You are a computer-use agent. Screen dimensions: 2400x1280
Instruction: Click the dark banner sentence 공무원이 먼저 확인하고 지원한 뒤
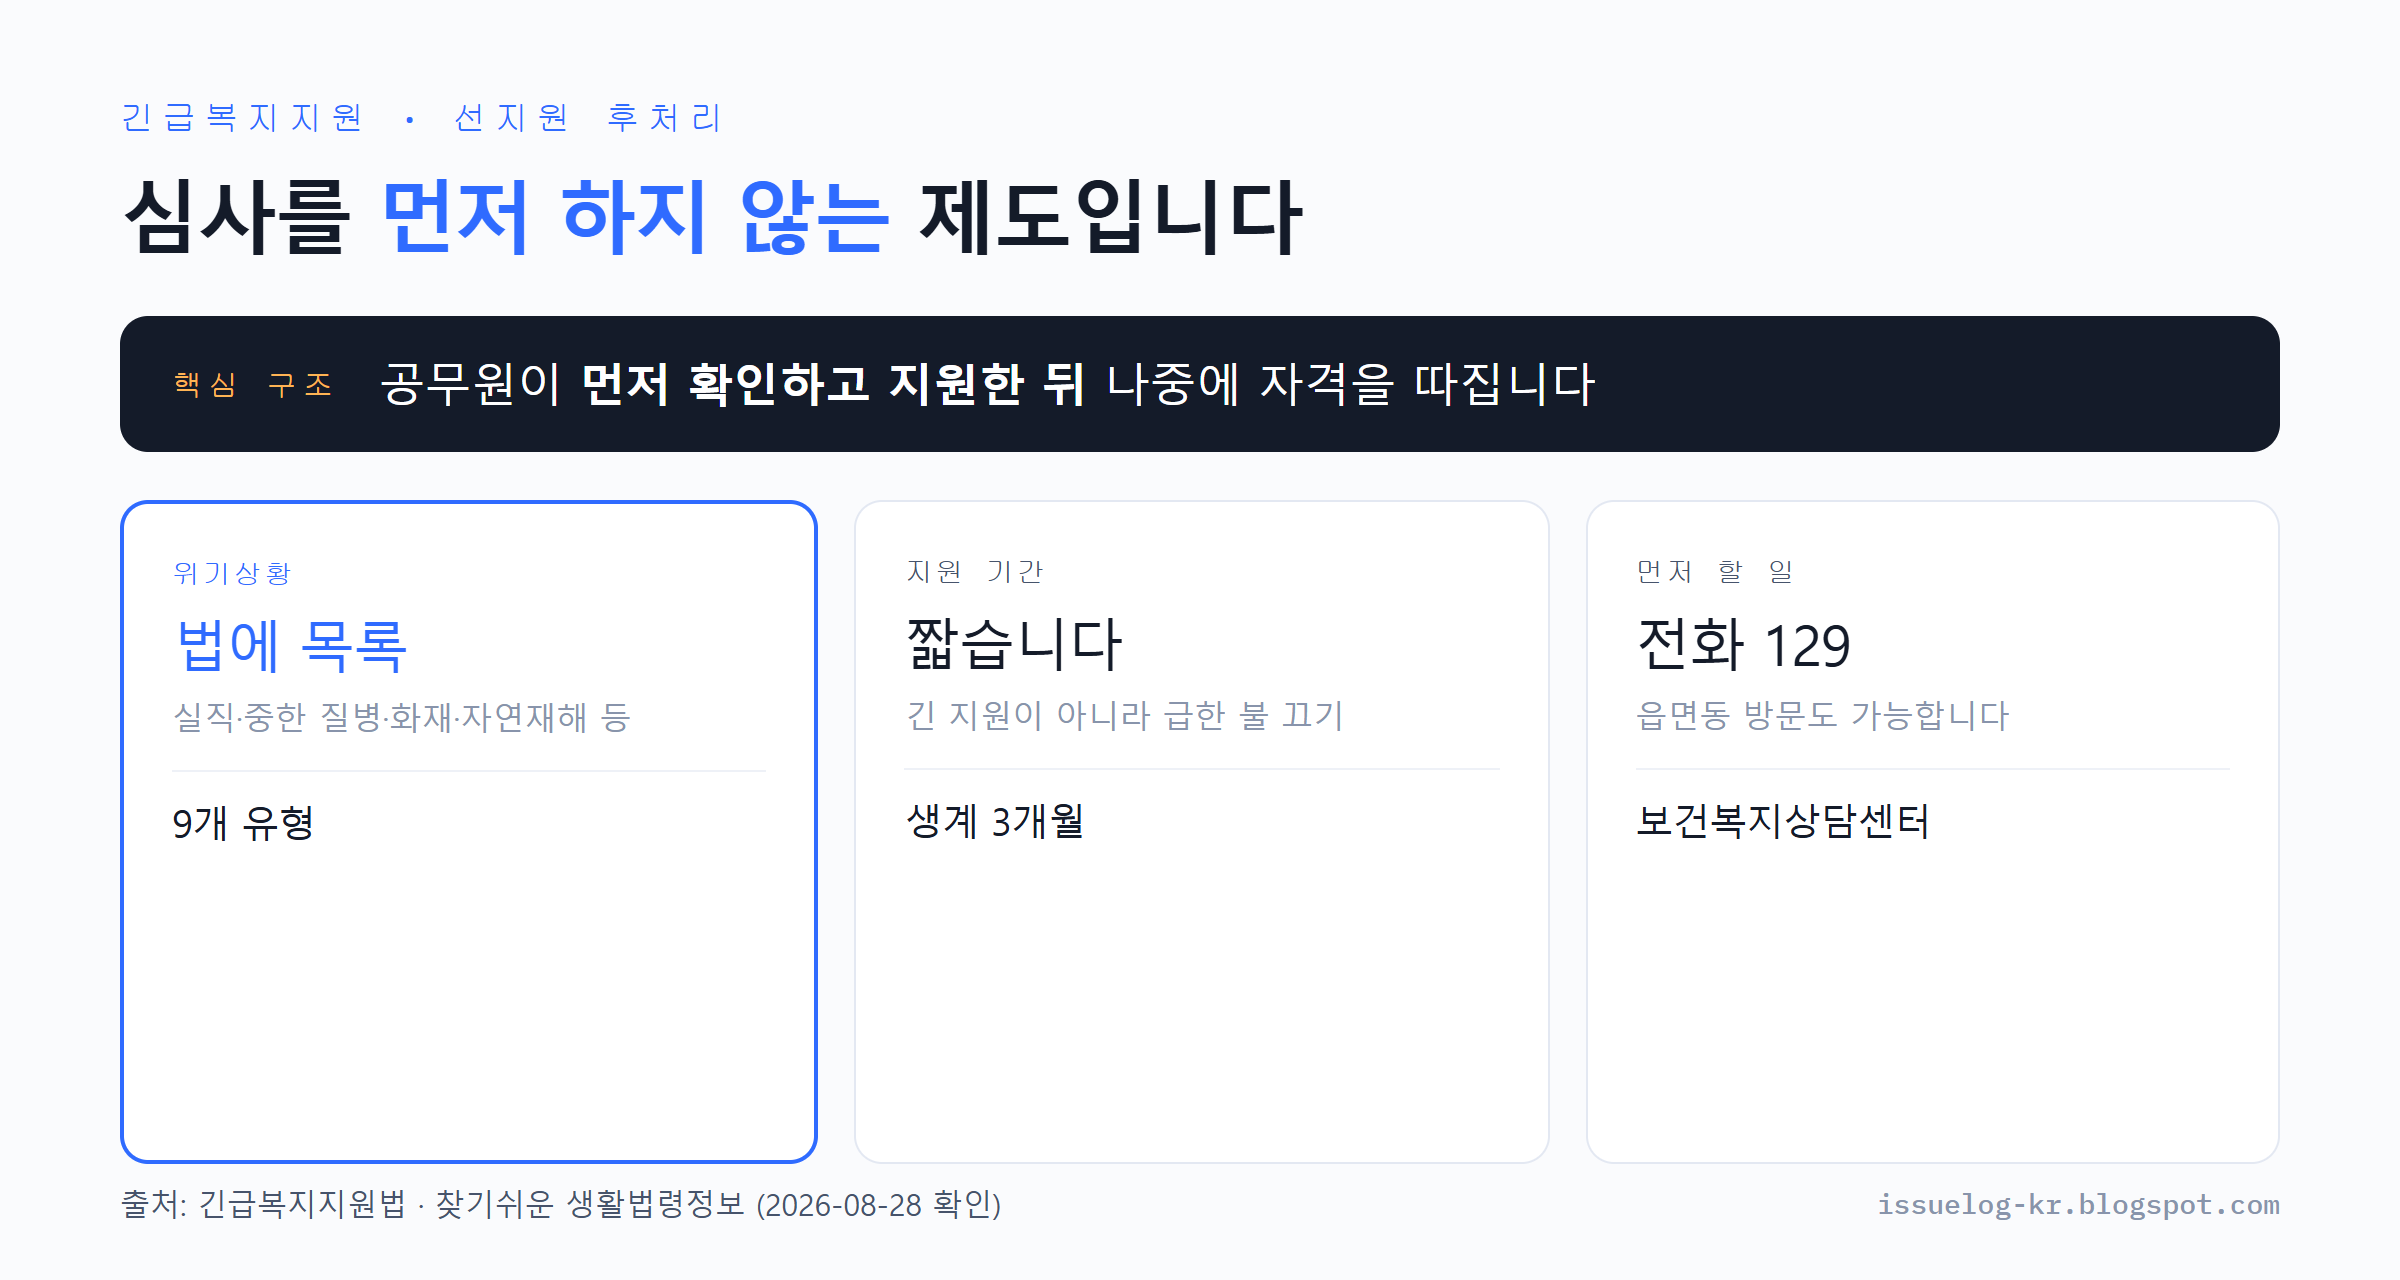[x=733, y=384]
